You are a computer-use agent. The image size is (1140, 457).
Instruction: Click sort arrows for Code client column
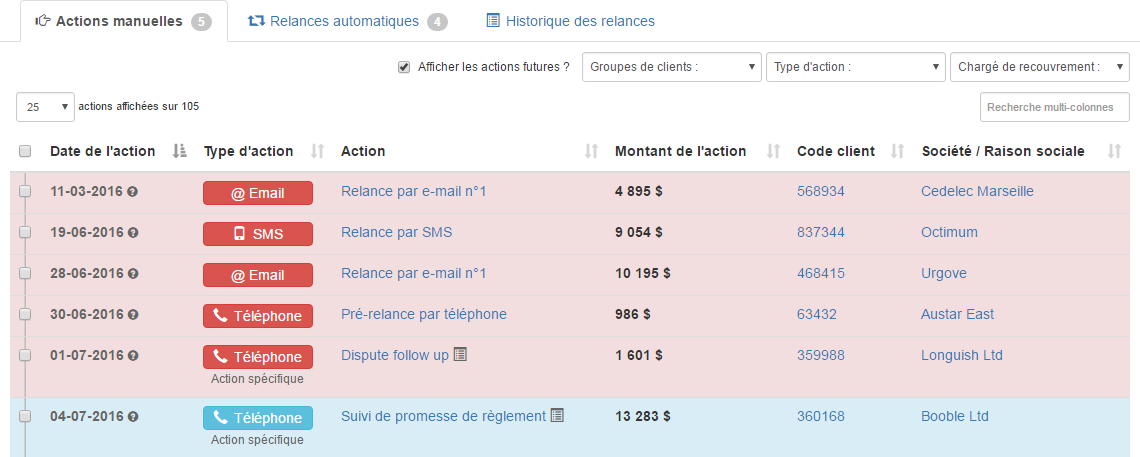coord(898,151)
